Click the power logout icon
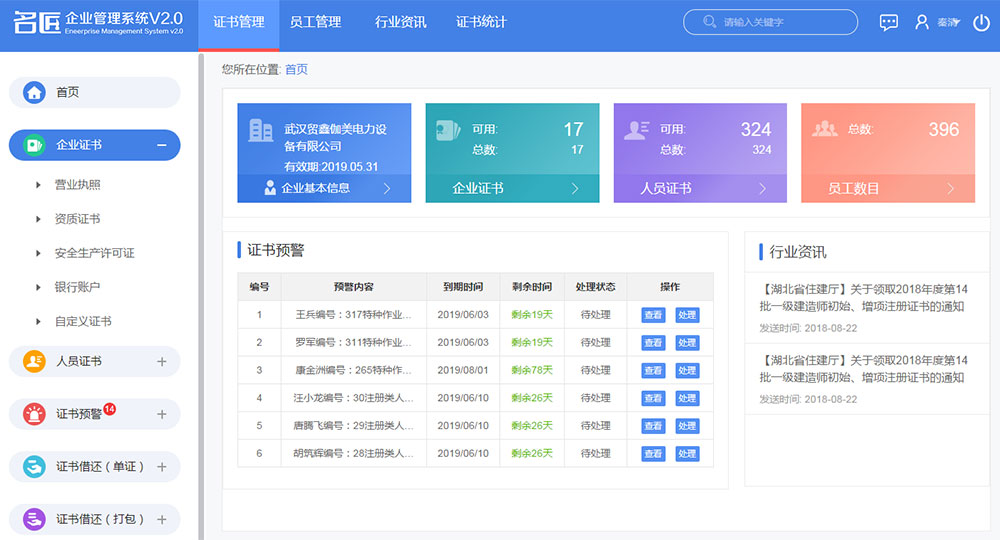 tap(981, 22)
